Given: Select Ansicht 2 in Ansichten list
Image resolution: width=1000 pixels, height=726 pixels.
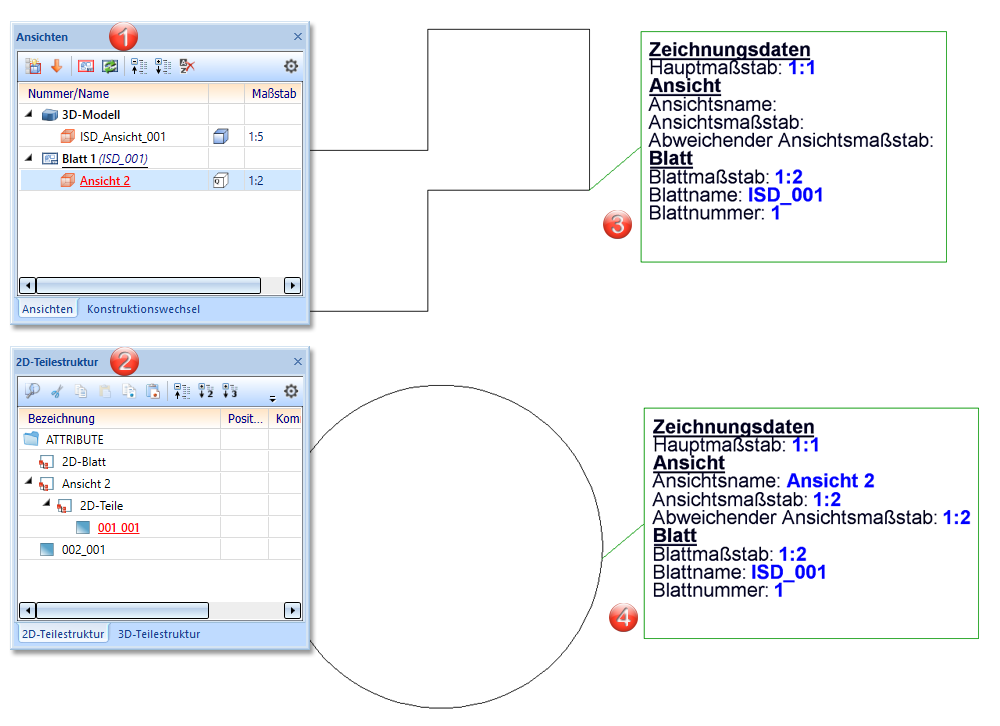Looking at the screenshot, I should (x=105, y=181).
